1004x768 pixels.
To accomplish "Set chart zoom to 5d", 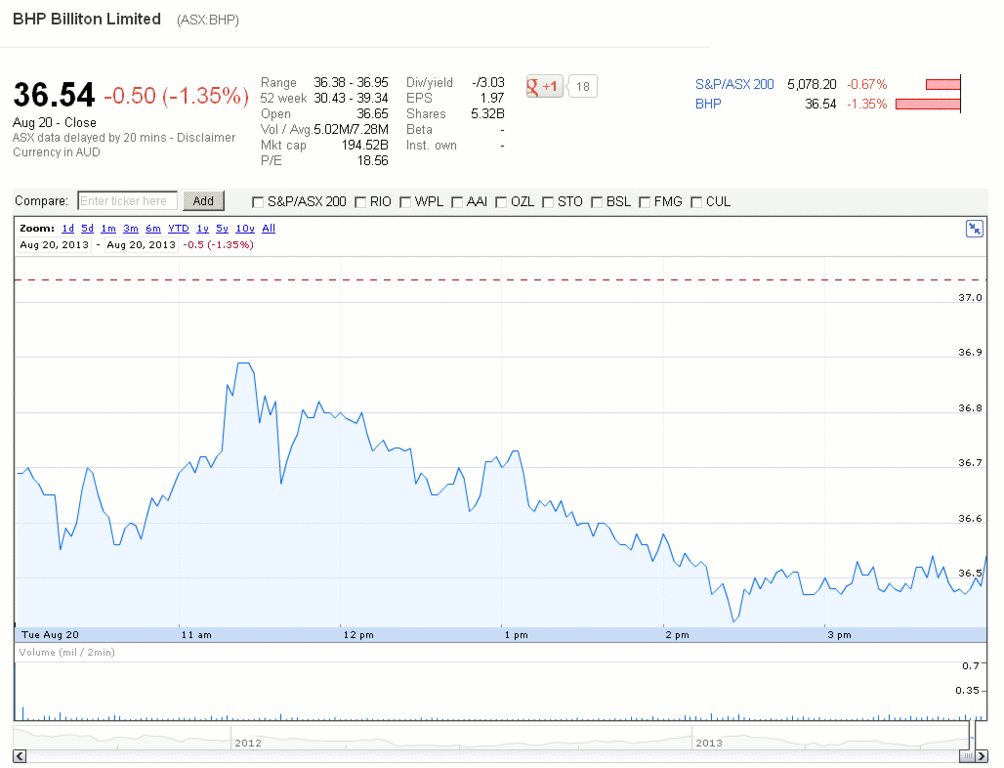I will click(x=88, y=229).
